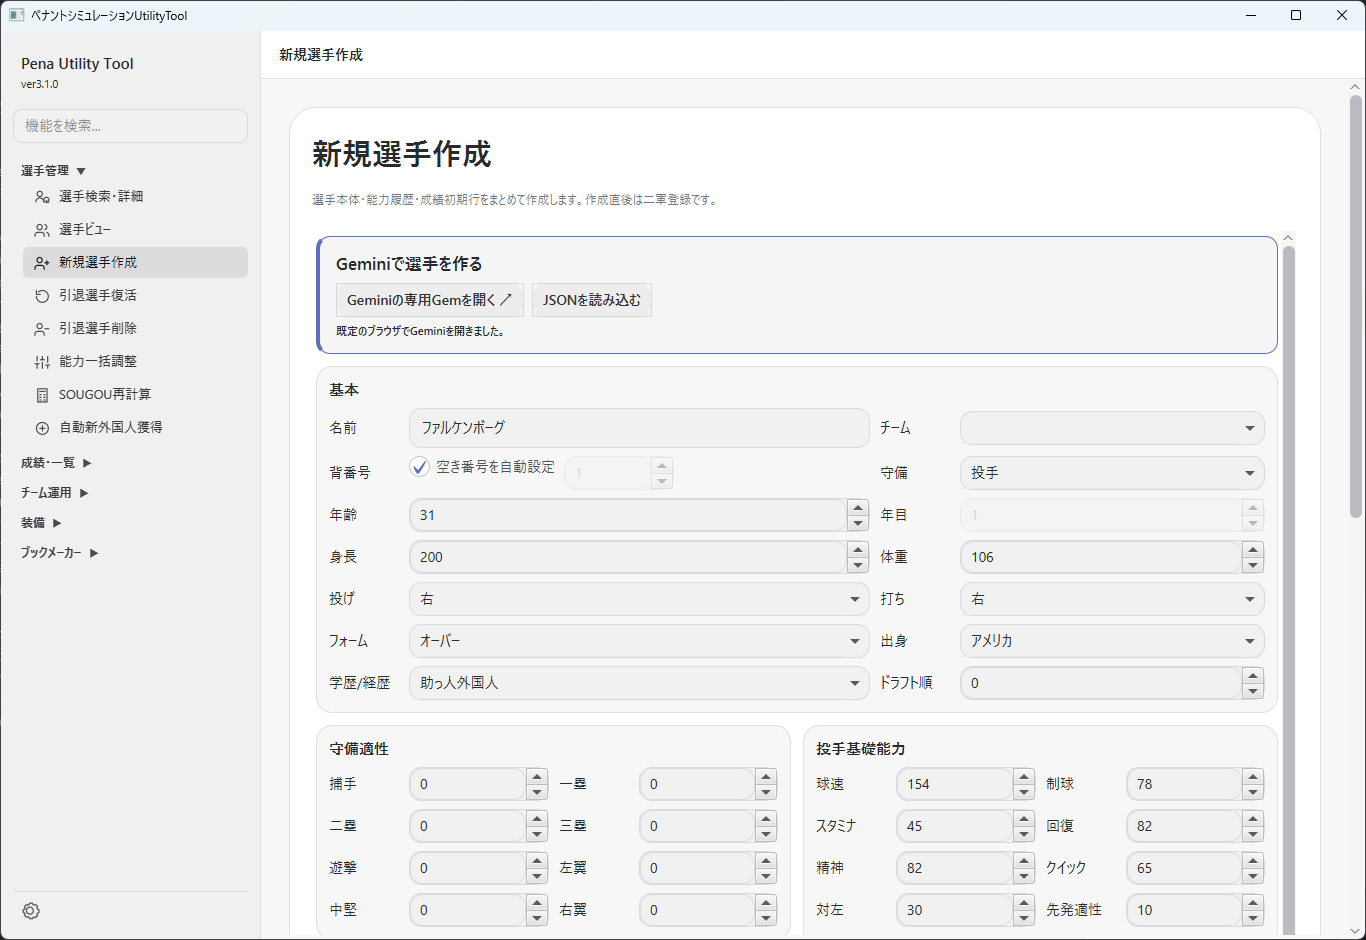Viewport: 1366px width, 940px height.
Task: Open the チーム dropdown
Action: coord(1112,428)
